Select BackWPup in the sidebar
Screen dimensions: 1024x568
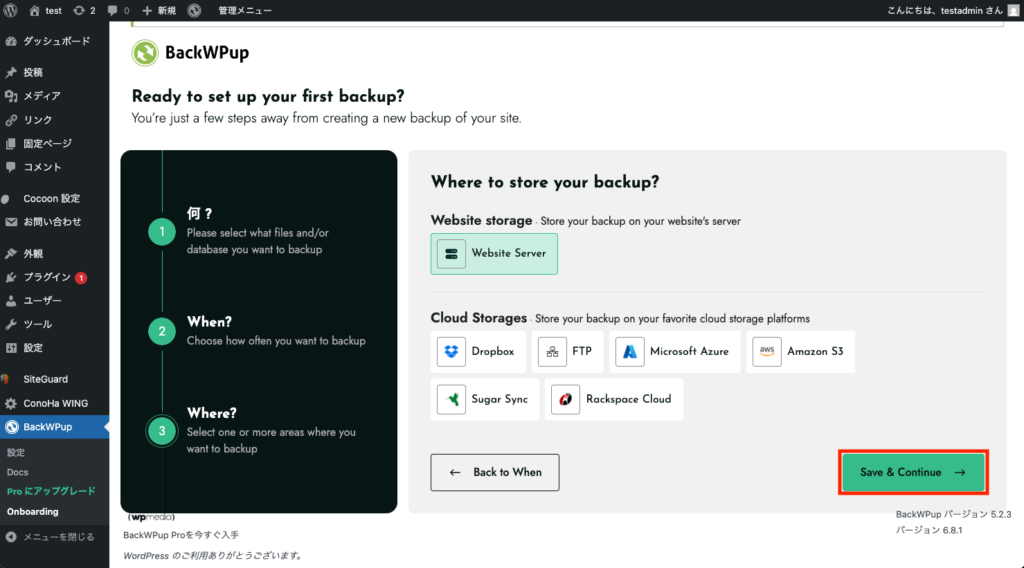[55, 427]
